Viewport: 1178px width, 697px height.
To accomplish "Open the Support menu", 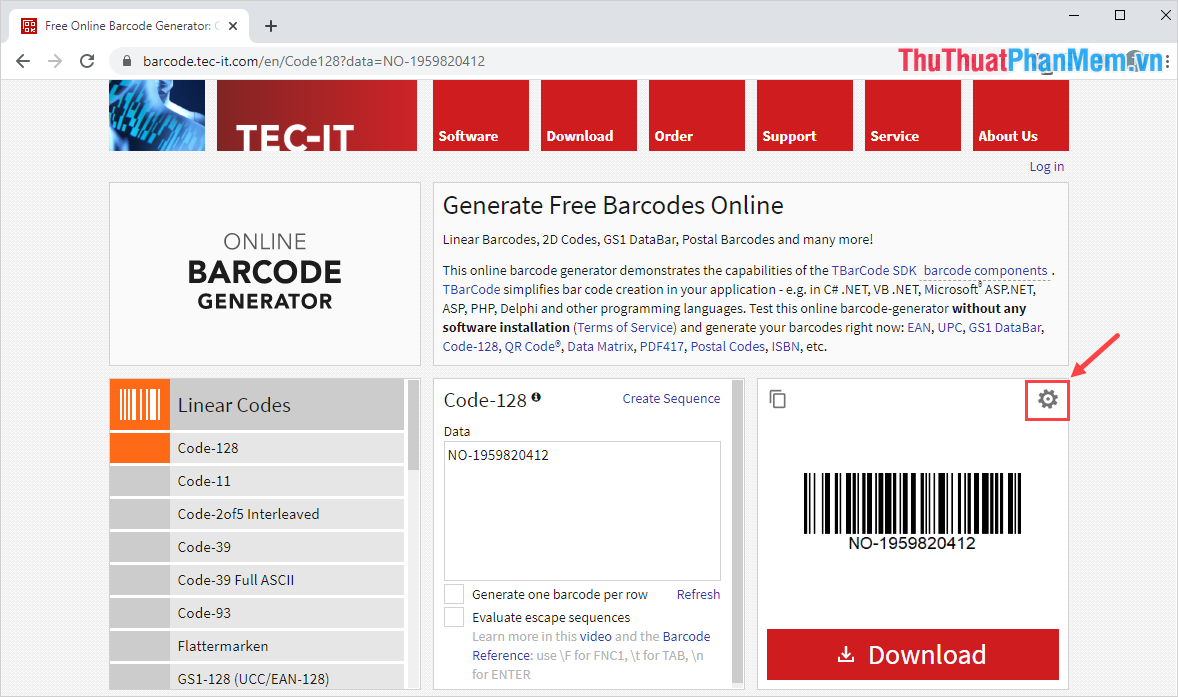I will [x=805, y=115].
